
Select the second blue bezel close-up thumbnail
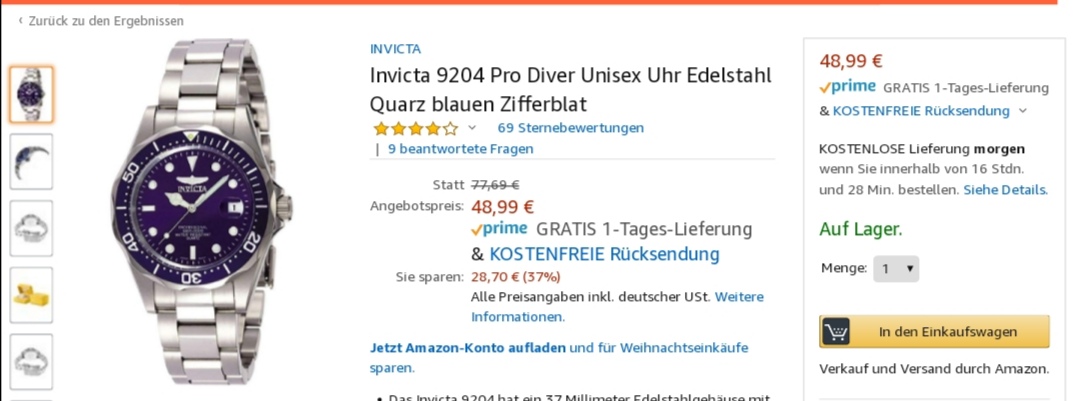pyautogui.click(x=31, y=161)
